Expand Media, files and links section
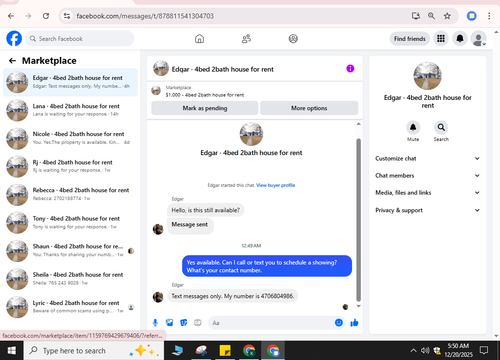The image size is (500, 360). [x=427, y=193]
